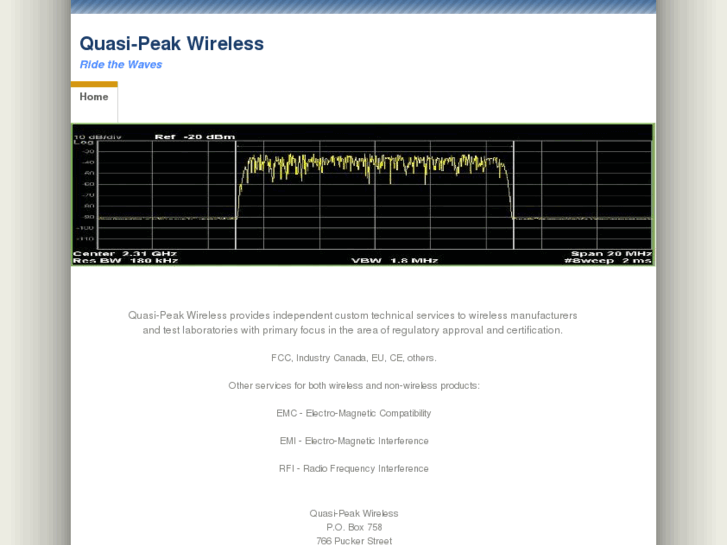This screenshot has width=727, height=545.
Task: Click 'EMC - Electro-Magnetic Compatibility' text
Action: pos(354,413)
